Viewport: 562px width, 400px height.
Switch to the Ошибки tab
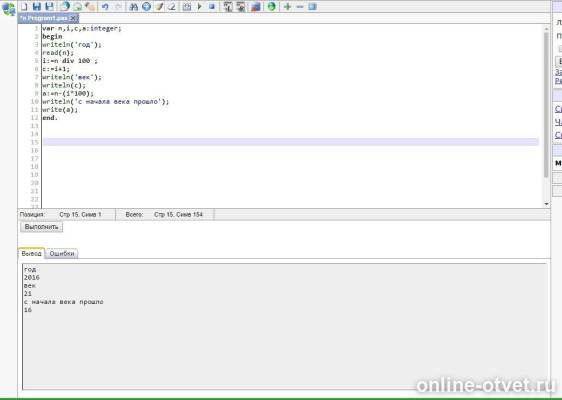pos(62,253)
